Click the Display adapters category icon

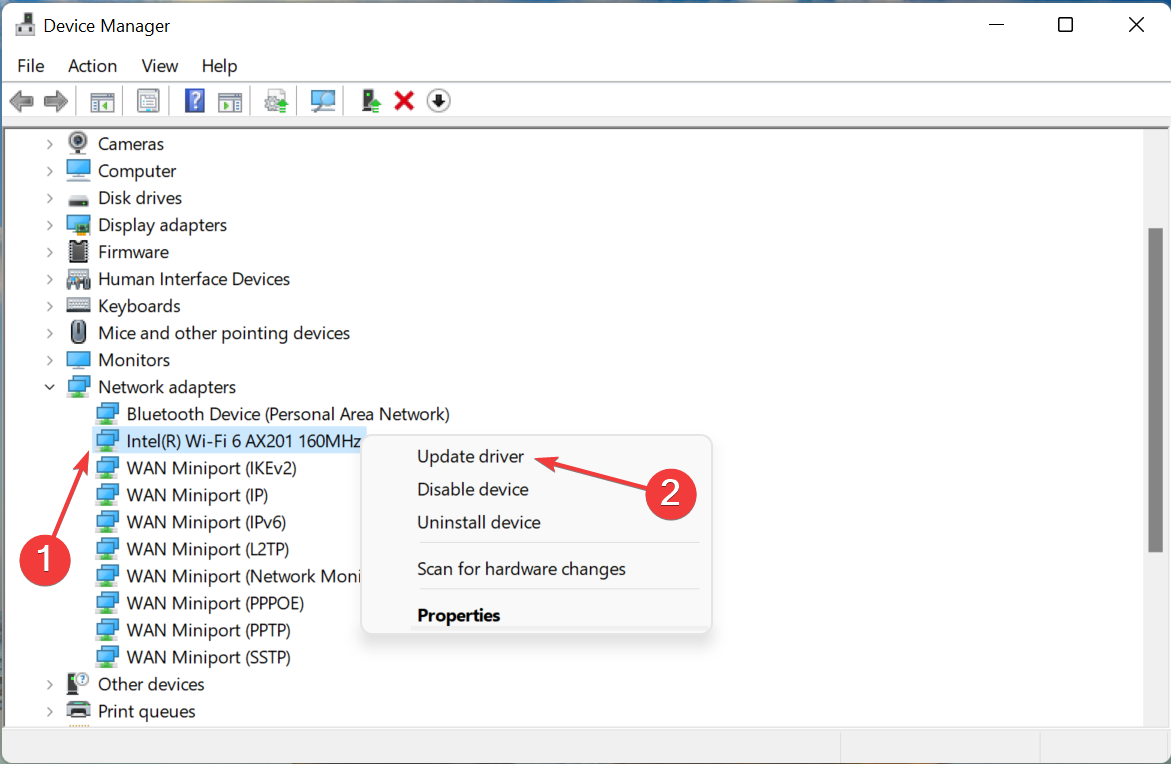[x=78, y=225]
